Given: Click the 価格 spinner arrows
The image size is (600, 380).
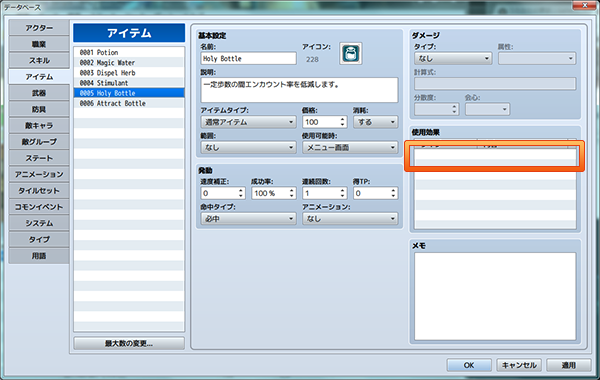Looking at the screenshot, I should tap(343, 122).
